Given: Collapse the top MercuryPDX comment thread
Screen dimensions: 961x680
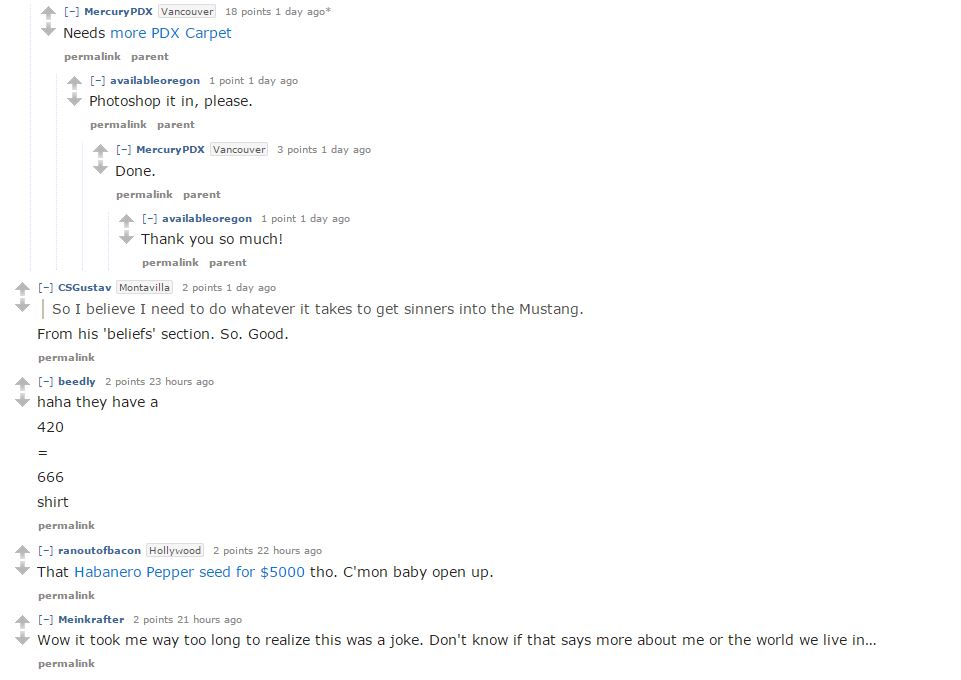Looking at the screenshot, I should pos(71,11).
